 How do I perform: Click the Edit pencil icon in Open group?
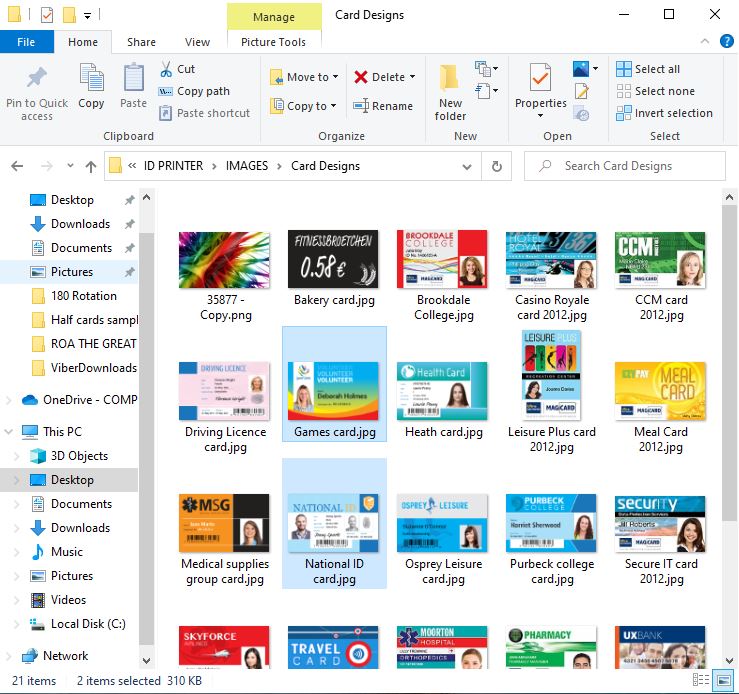click(x=582, y=90)
